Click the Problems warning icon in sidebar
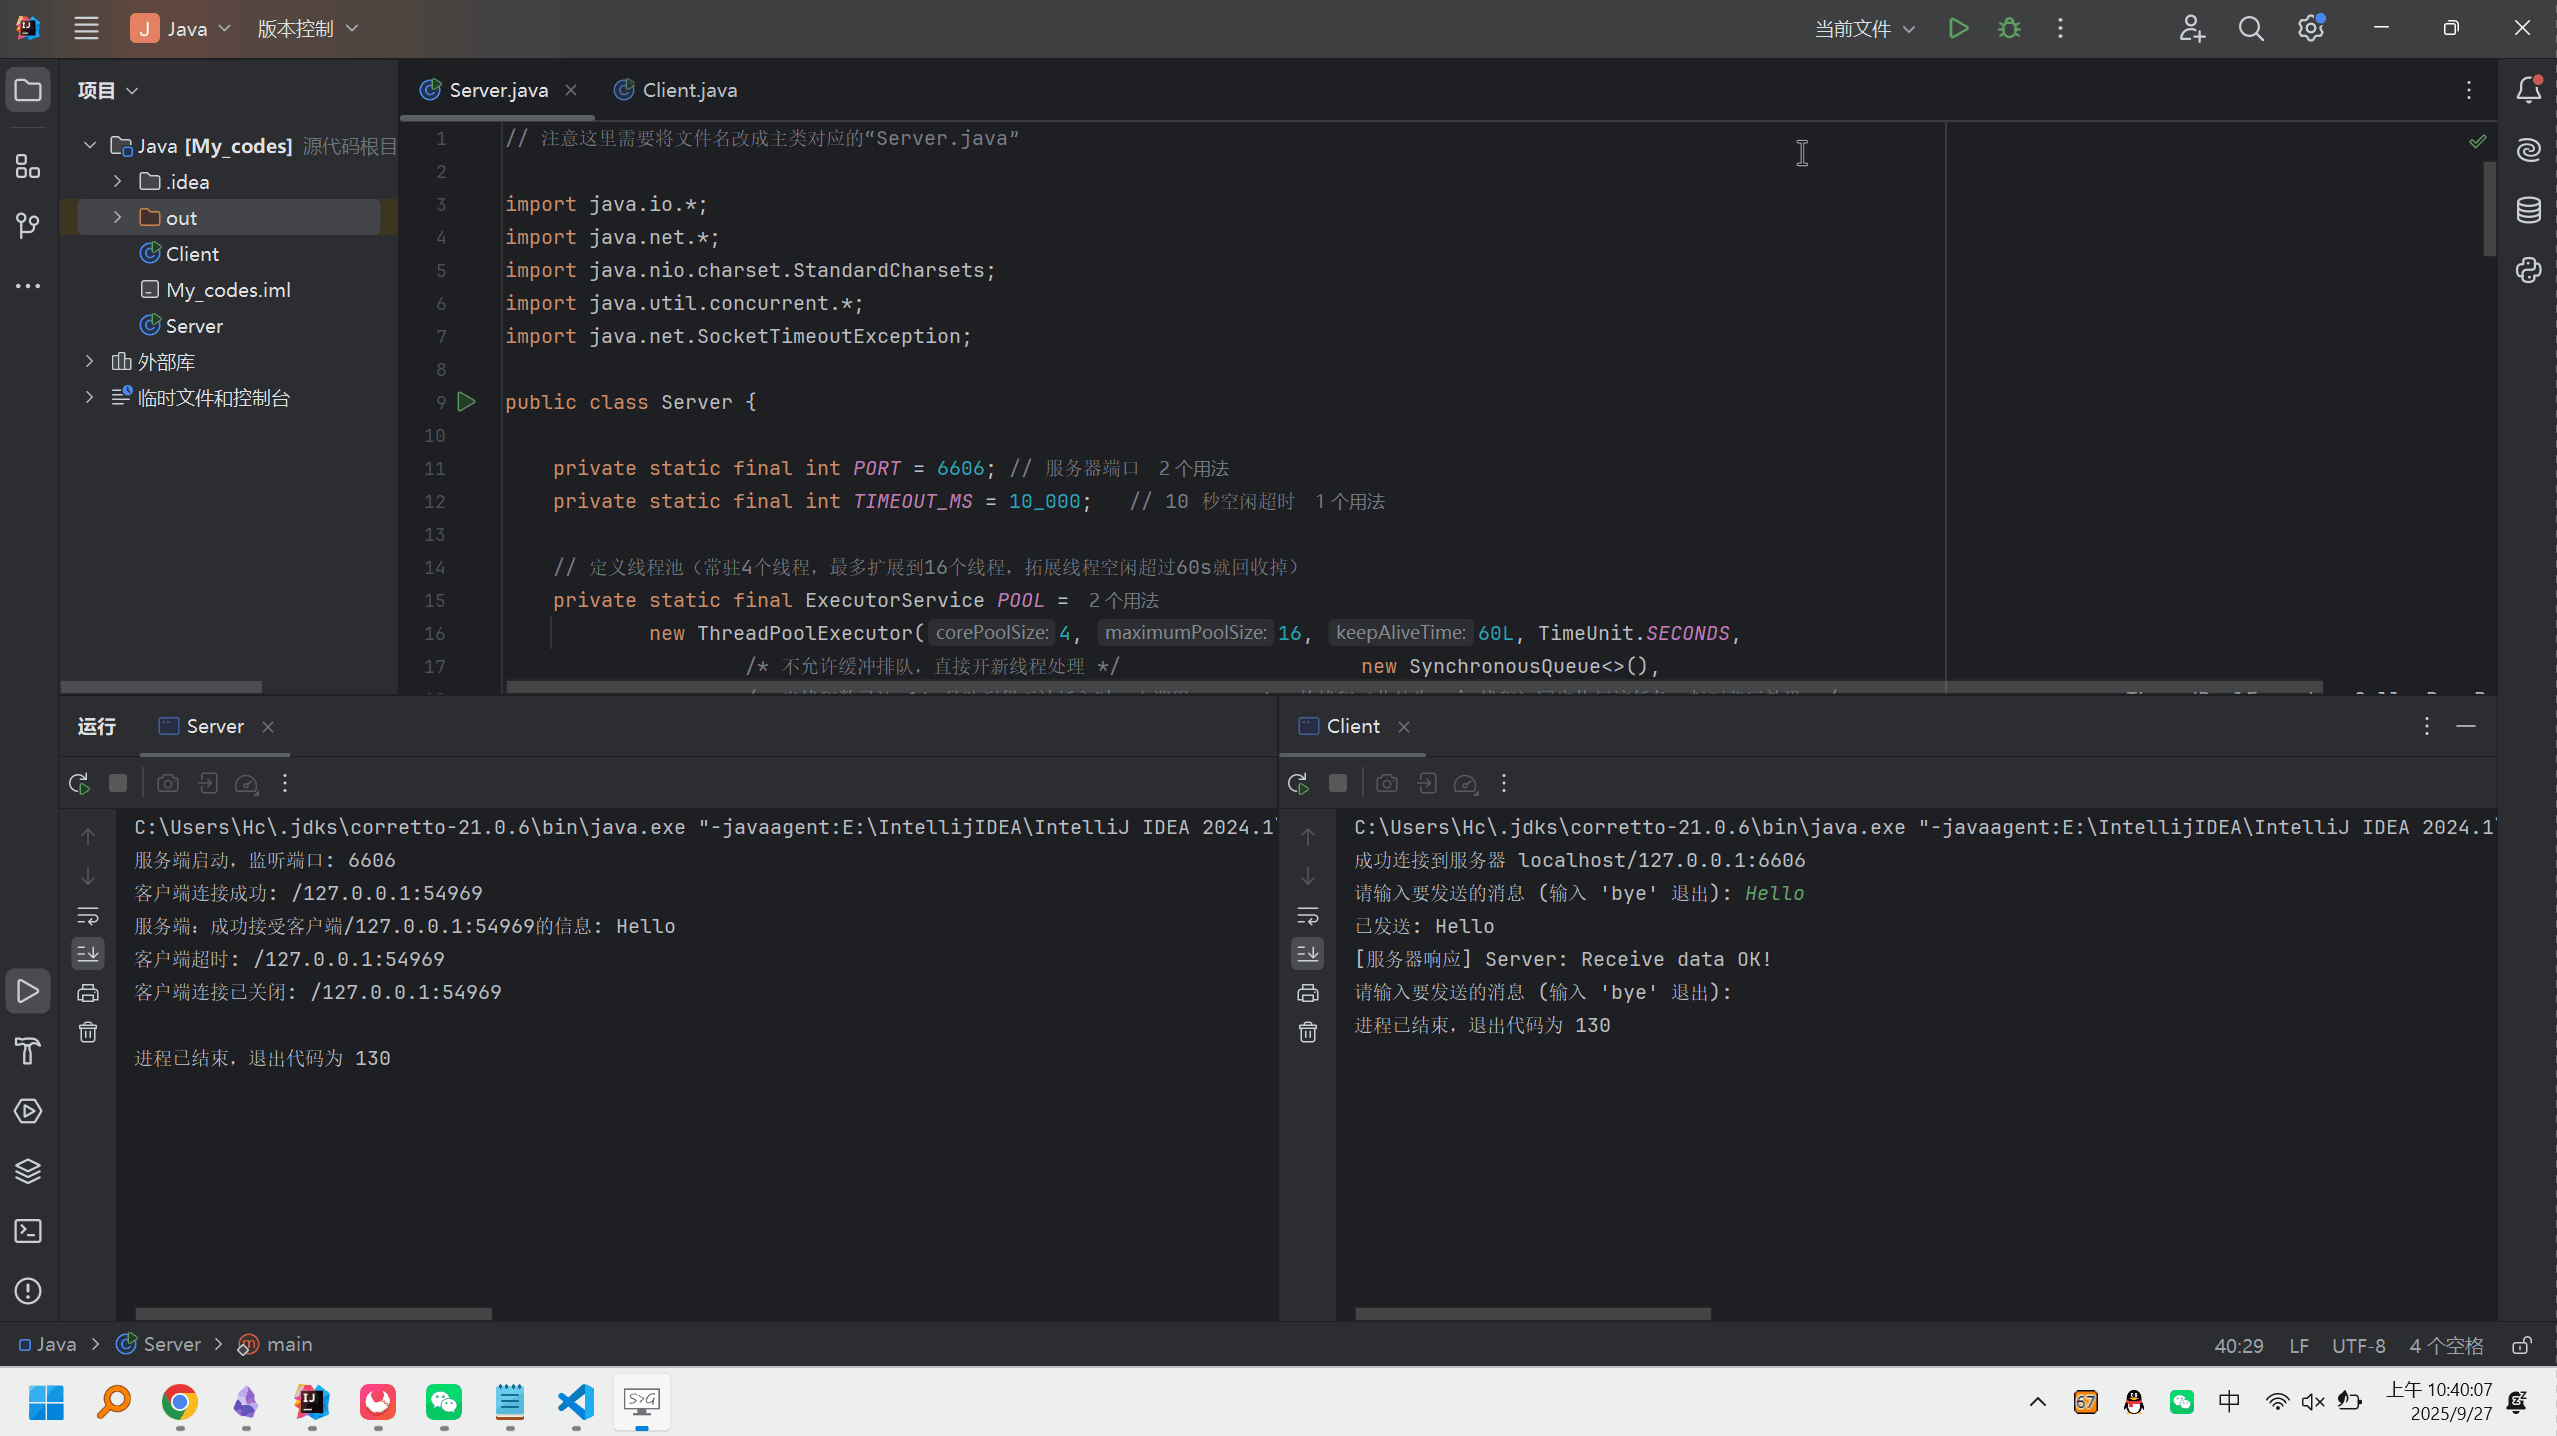The width and height of the screenshot is (2557, 1436). pyautogui.click(x=28, y=1291)
